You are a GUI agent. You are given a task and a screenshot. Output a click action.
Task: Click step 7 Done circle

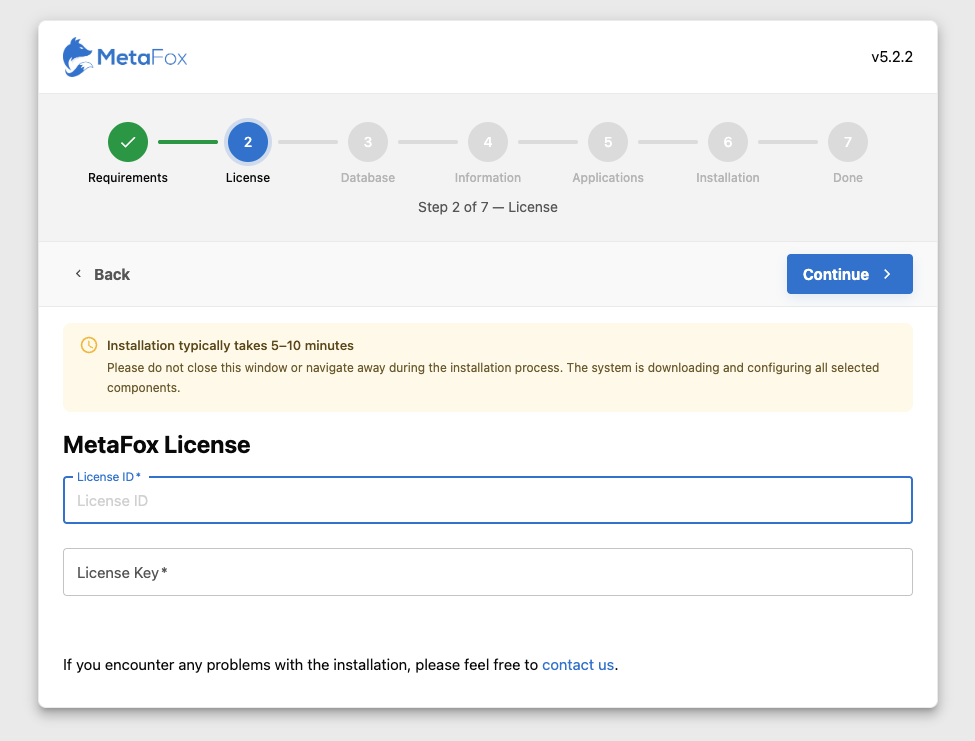[848, 142]
